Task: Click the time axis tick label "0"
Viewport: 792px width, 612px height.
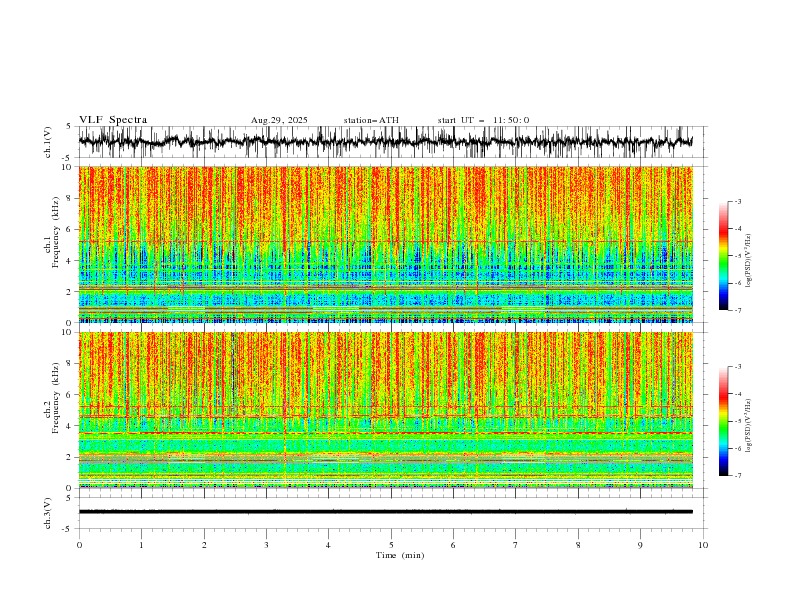Action: point(79,545)
